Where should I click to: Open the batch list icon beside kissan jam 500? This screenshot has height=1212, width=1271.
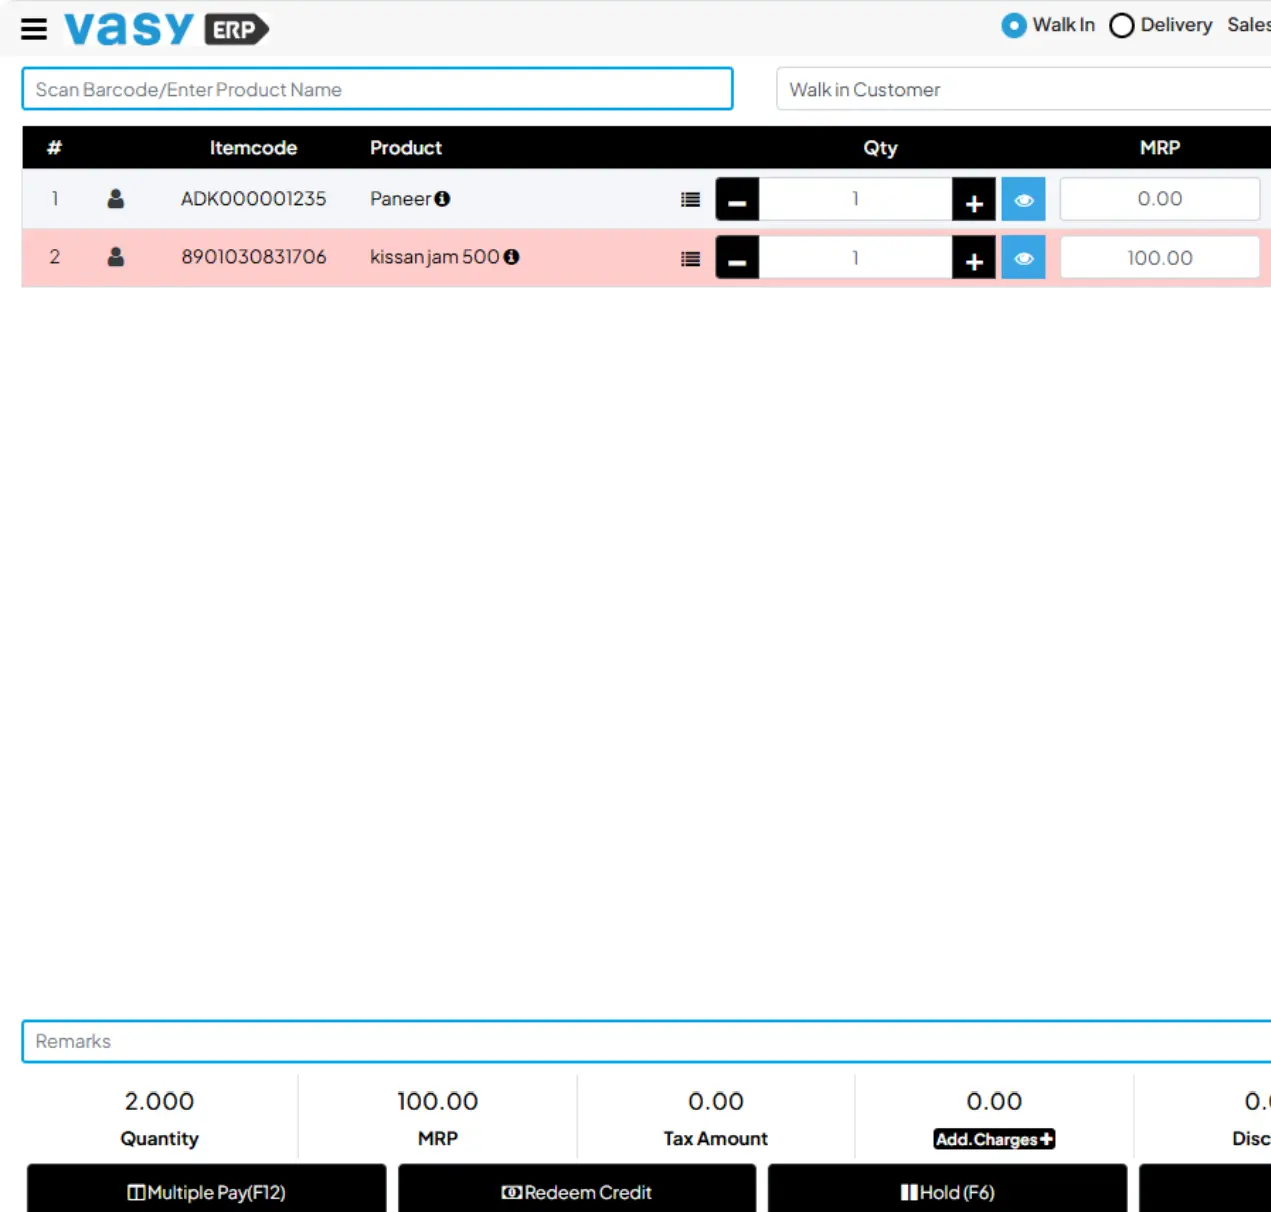(x=689, y=257)
